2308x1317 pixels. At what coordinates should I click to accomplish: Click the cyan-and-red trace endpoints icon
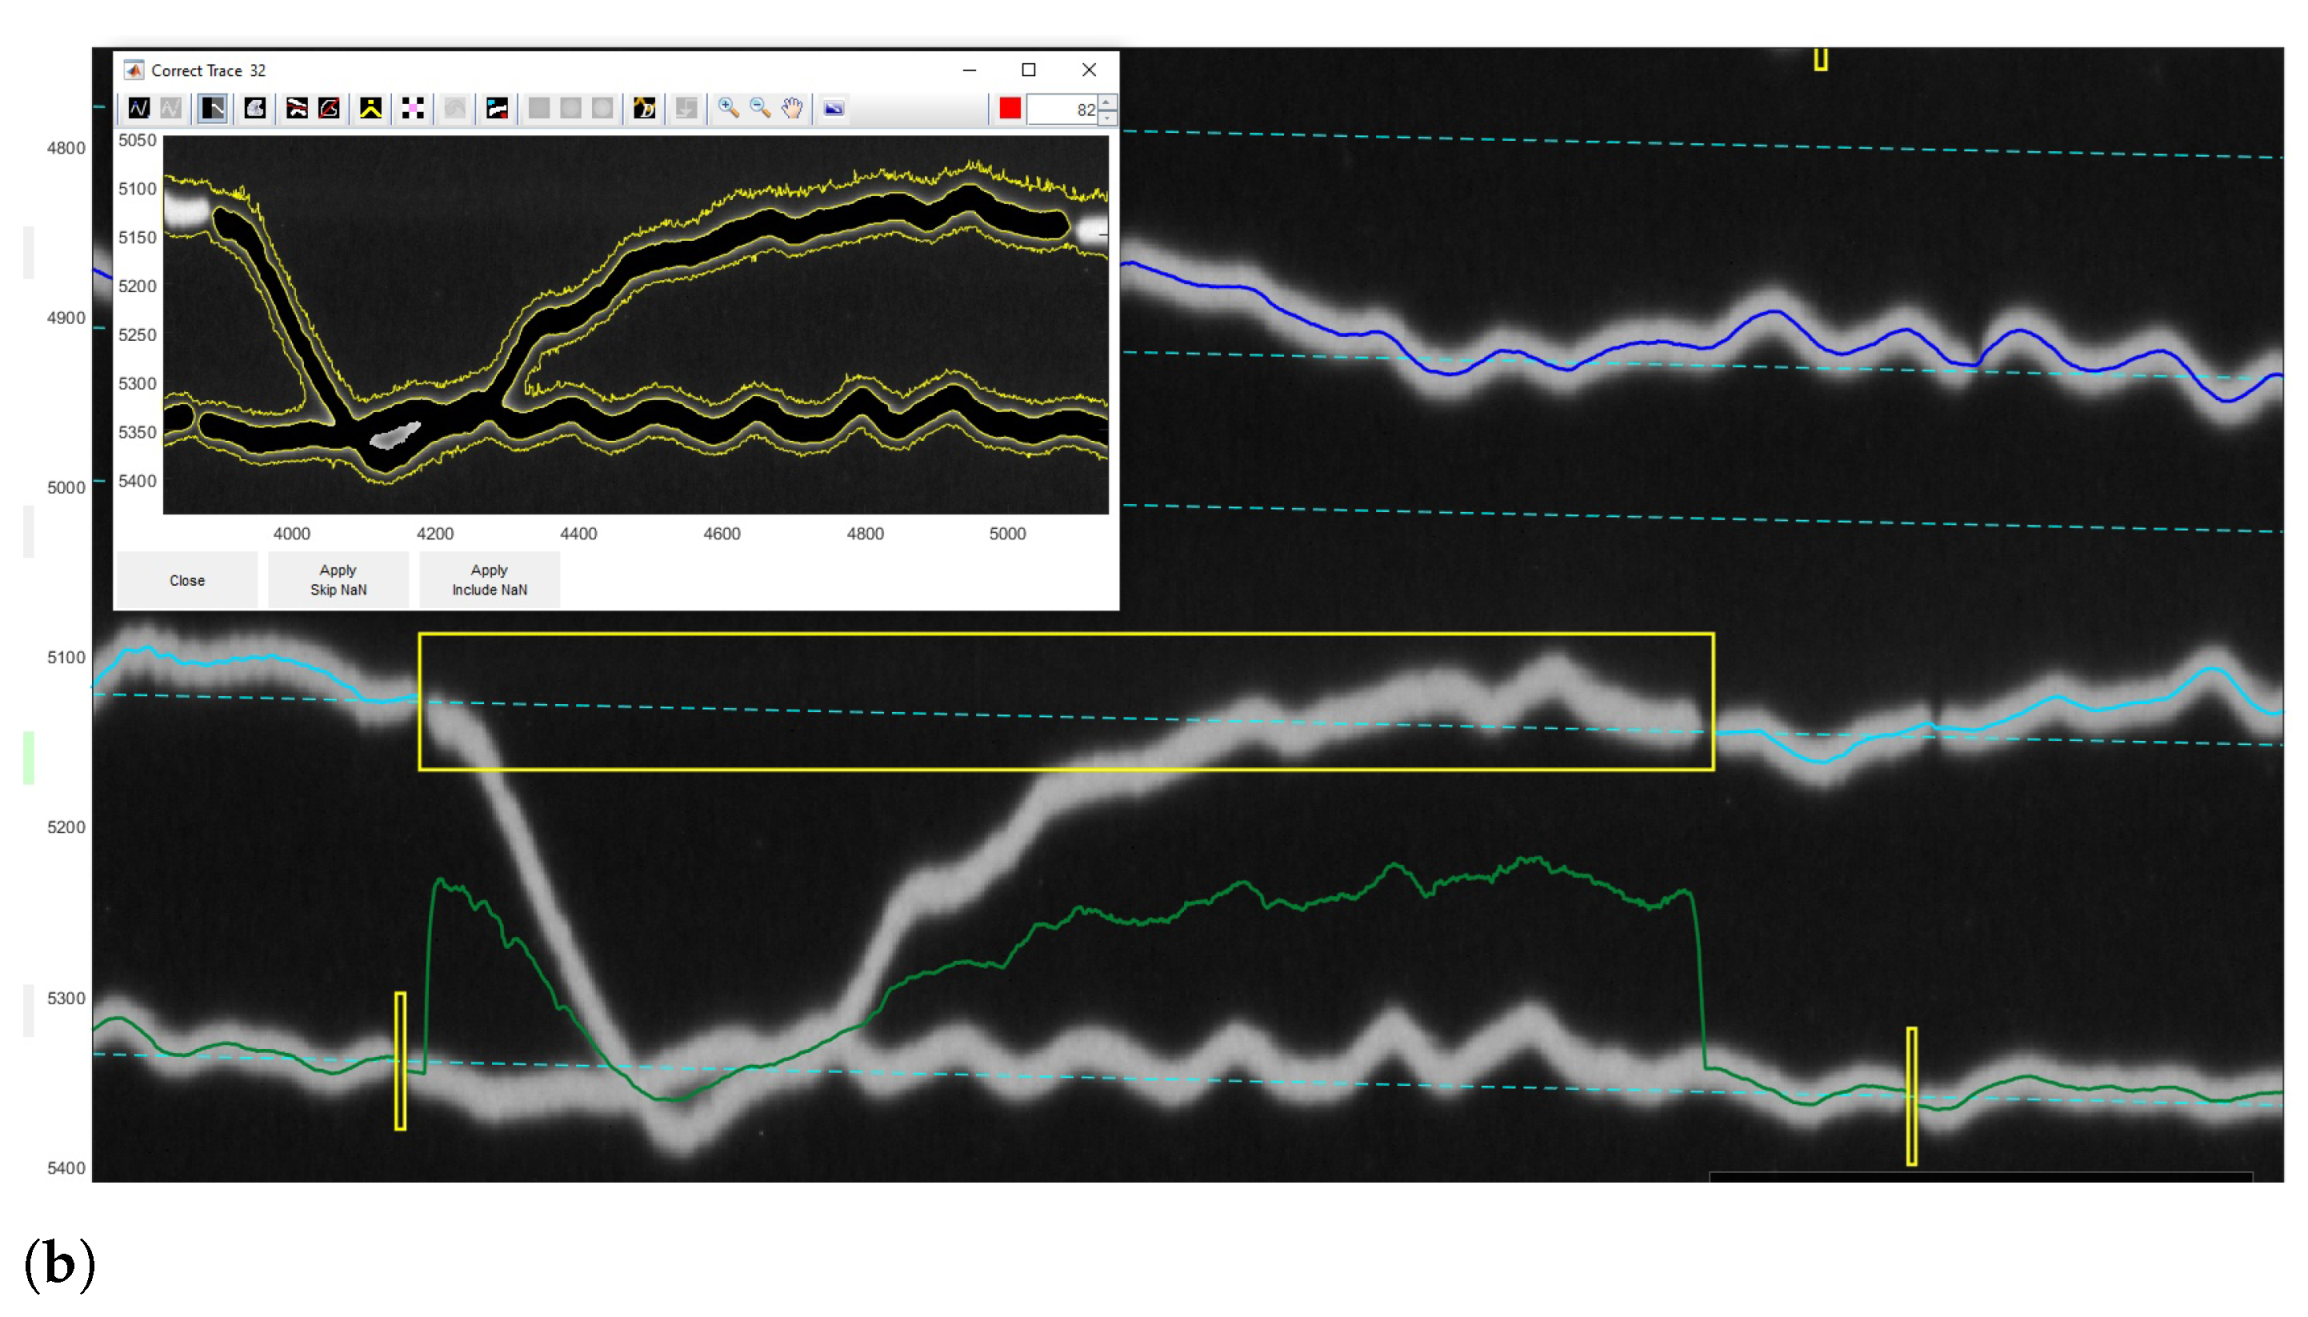497,108
